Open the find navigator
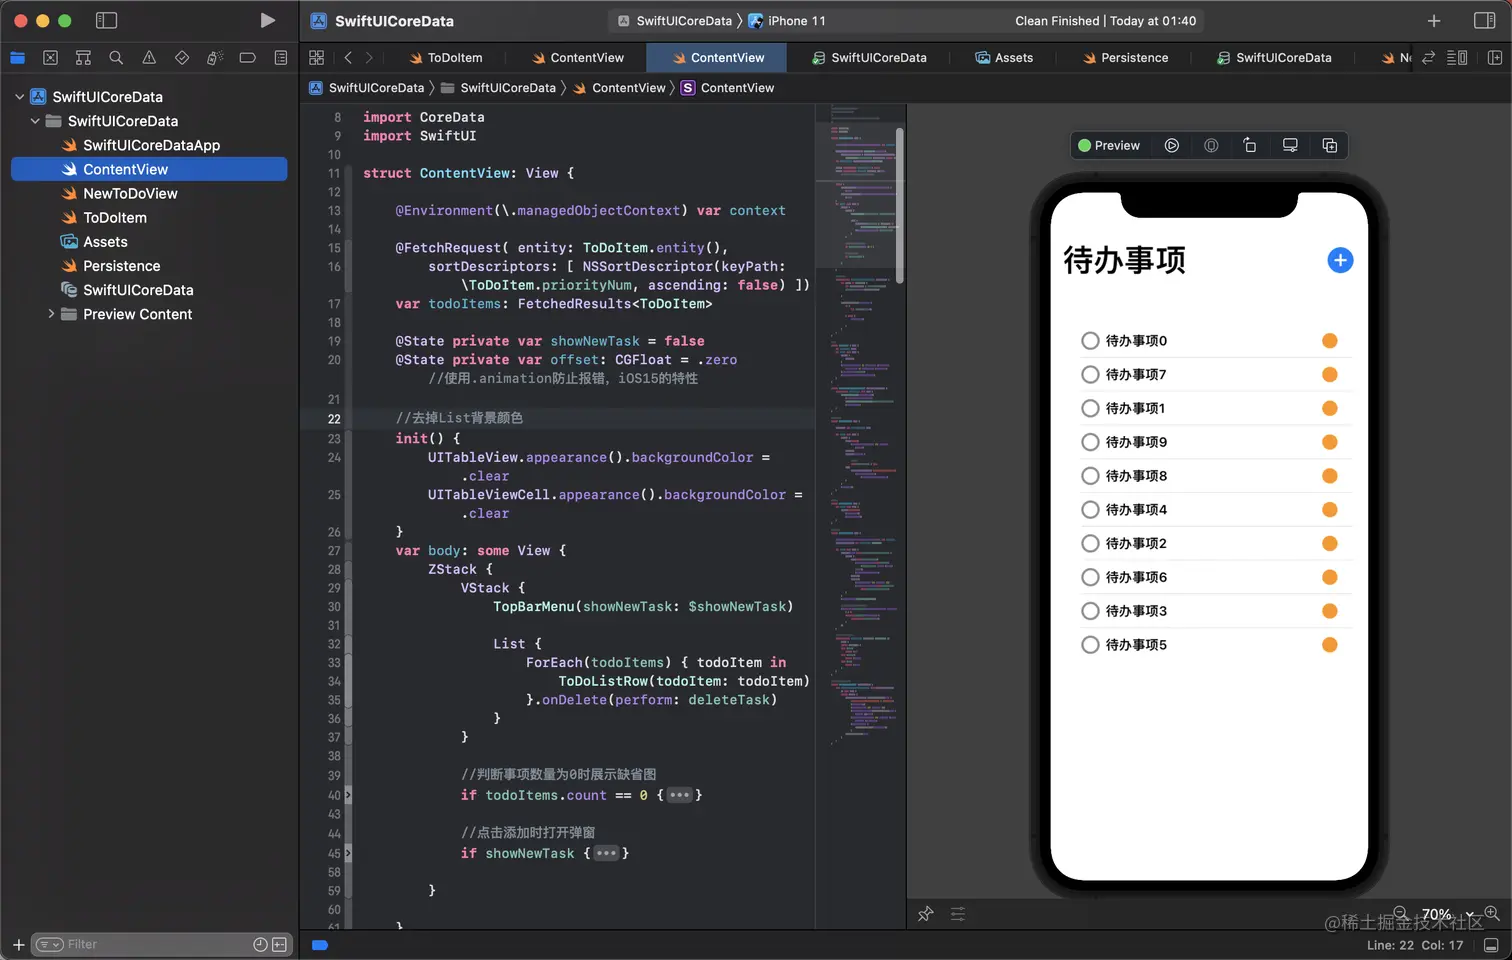The image size is (1512, 960). [116, 58]
